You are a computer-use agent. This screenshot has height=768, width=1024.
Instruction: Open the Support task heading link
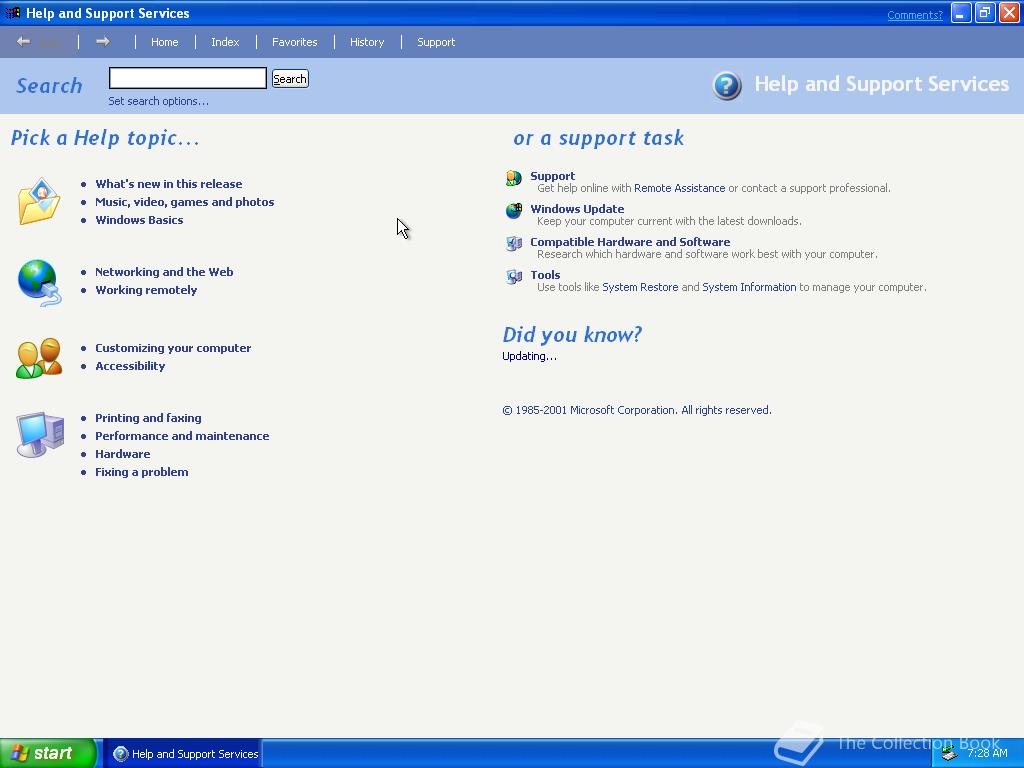[552, 176]
